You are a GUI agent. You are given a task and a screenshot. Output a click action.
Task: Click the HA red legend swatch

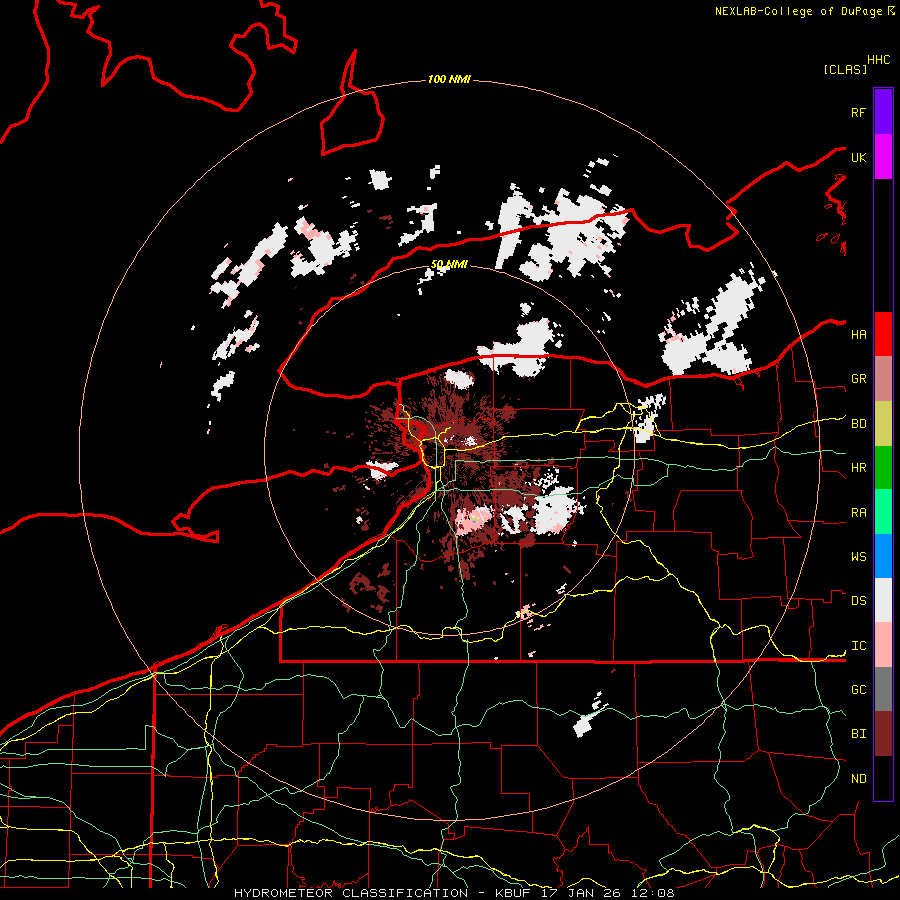click(x=883, y=334)
